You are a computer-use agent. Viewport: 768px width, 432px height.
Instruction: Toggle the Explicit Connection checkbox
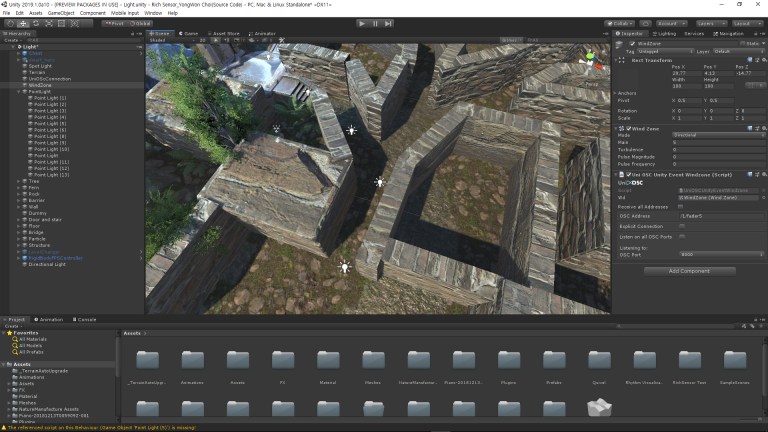coord(681,226)
